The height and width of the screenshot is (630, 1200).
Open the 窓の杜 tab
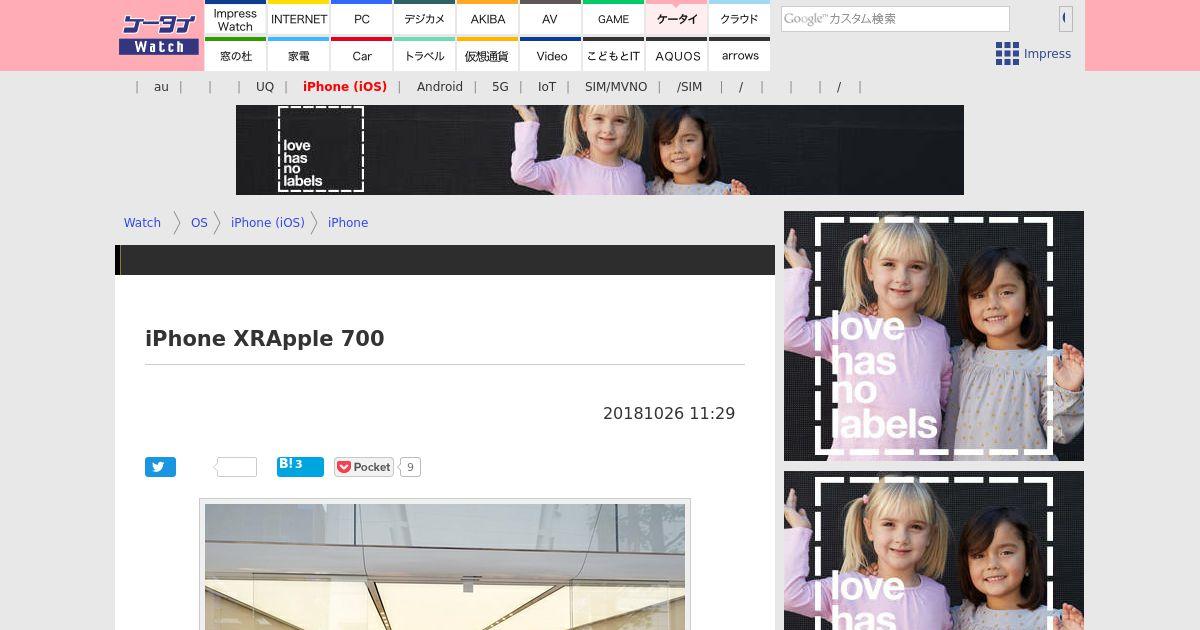click(235, 55)
